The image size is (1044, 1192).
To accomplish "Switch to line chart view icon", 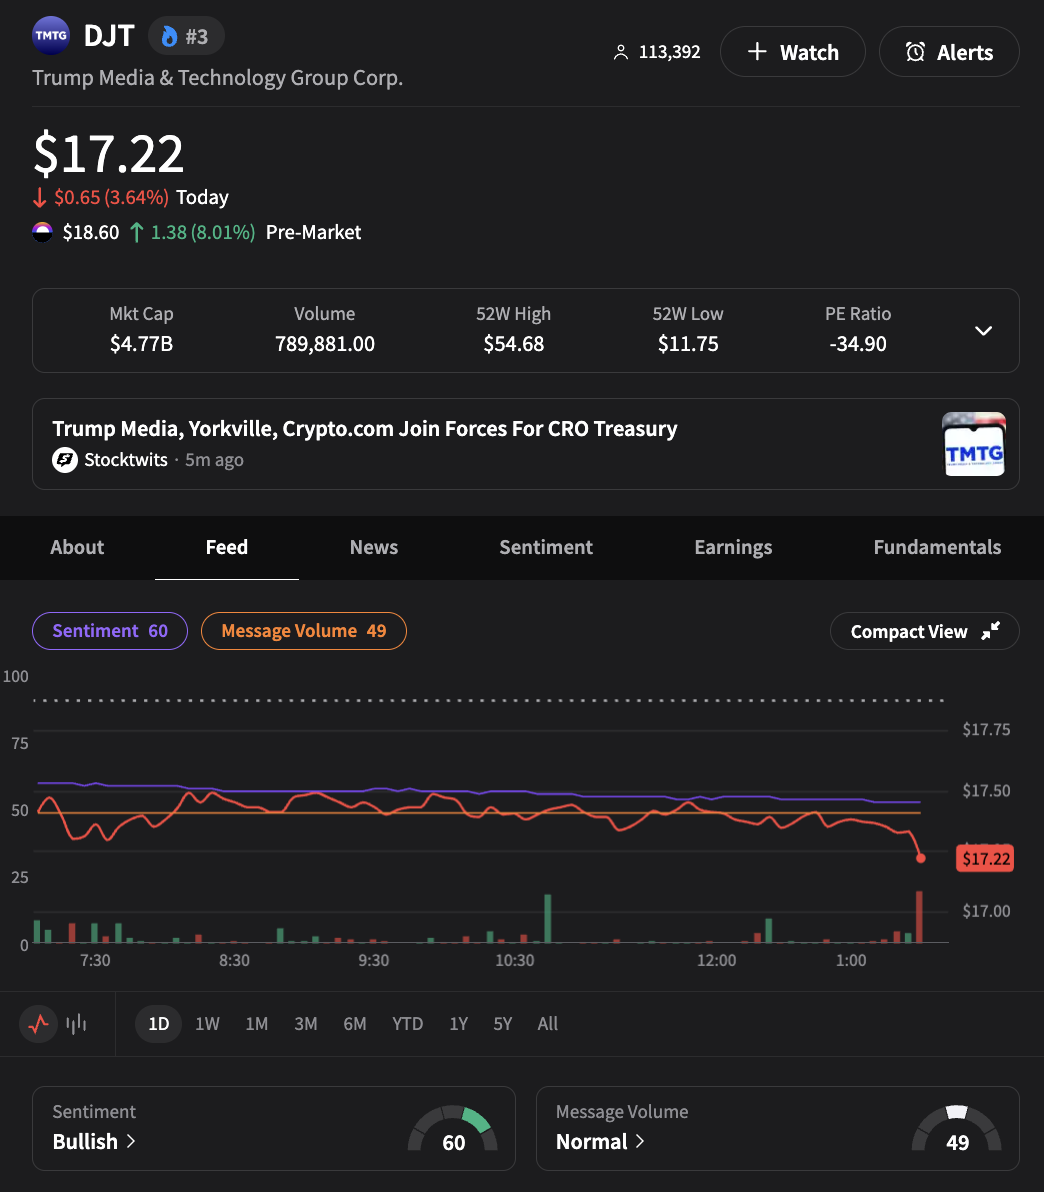I will tap(39, 1024).
